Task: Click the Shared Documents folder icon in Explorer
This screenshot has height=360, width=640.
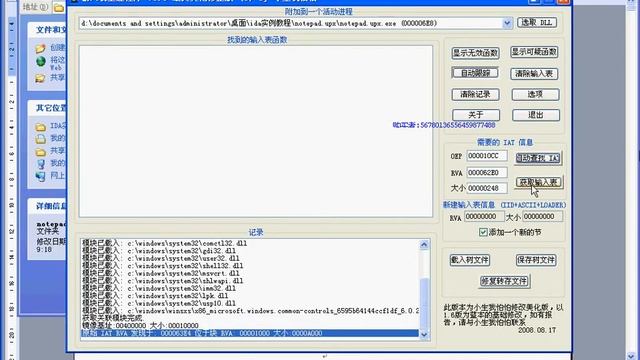Action: pos(40,152)
